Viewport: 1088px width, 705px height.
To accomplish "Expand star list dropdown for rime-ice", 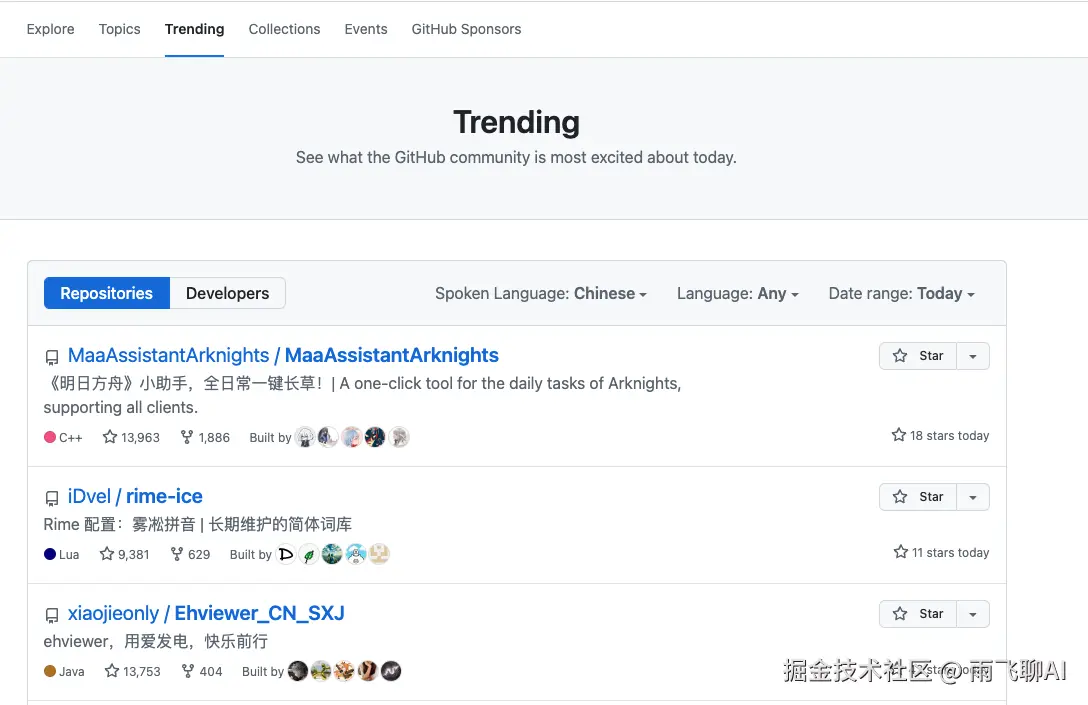I will click(973, 497).
